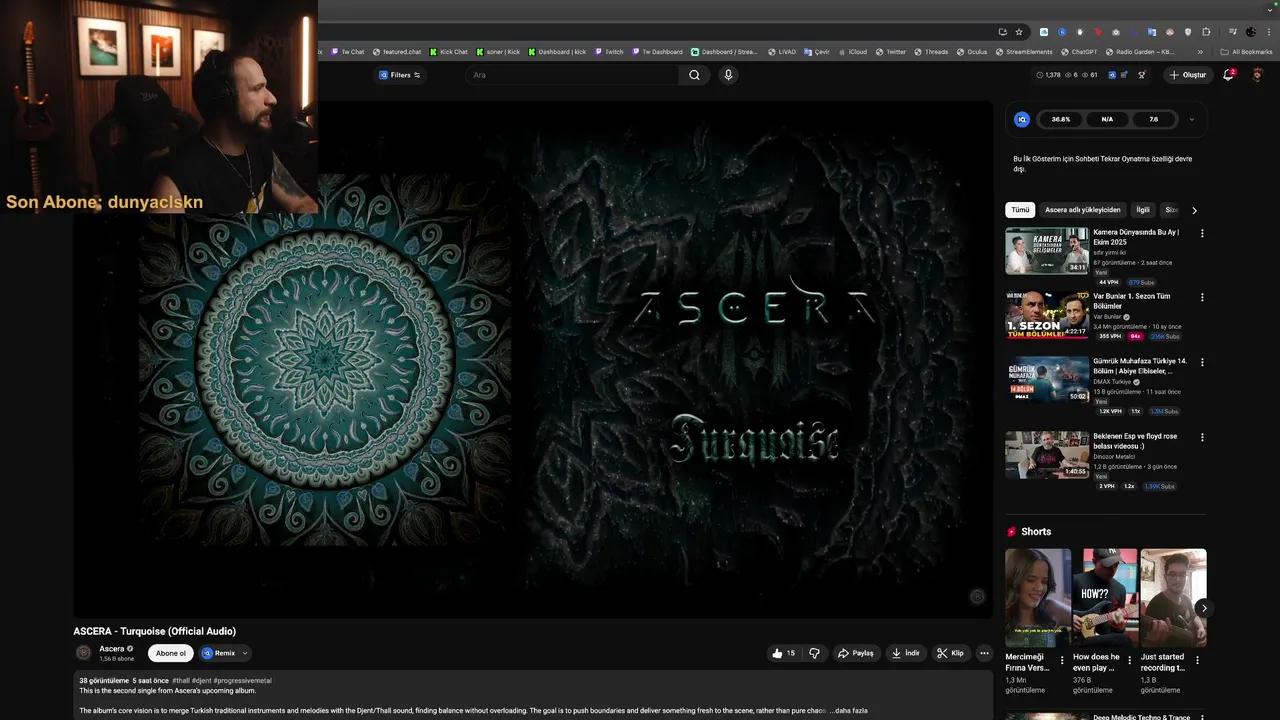Open the All Bookmarks folder
The height and width of the screenshot is (720, 1280).
tap(1247, 52)
